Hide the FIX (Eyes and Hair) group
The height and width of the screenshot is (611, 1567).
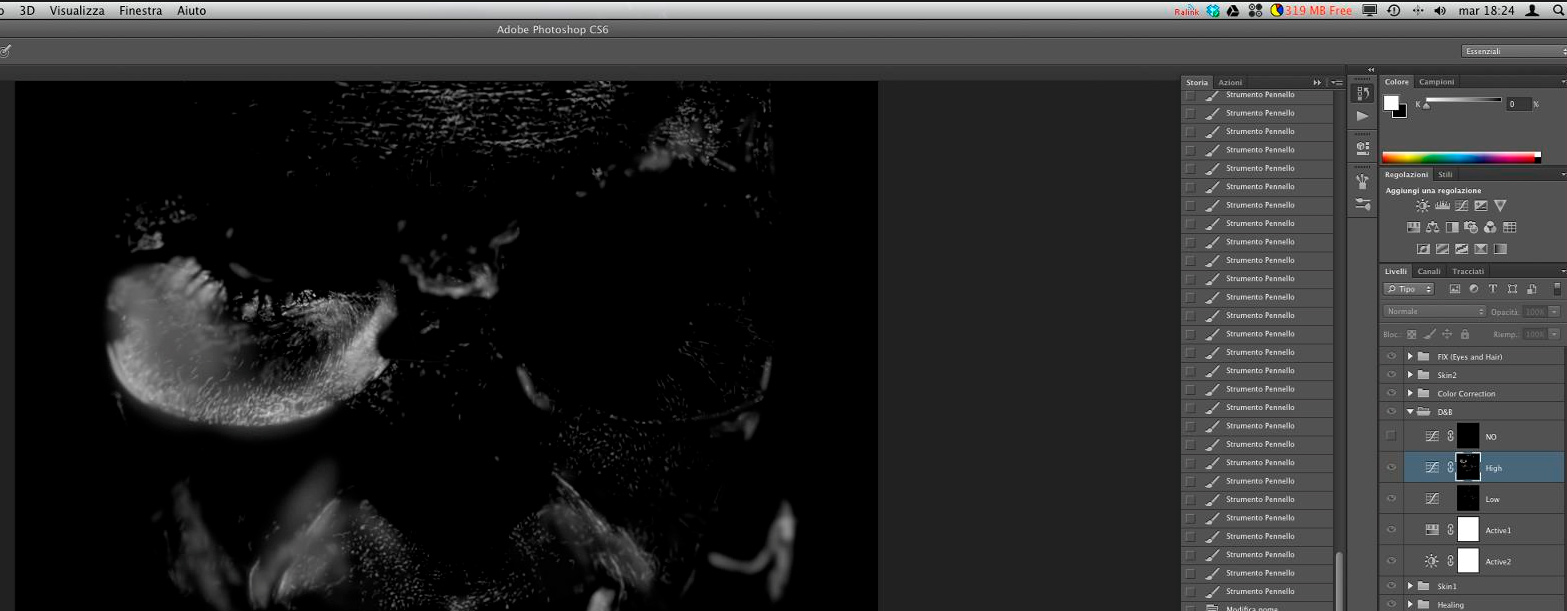click(1390, 356)
